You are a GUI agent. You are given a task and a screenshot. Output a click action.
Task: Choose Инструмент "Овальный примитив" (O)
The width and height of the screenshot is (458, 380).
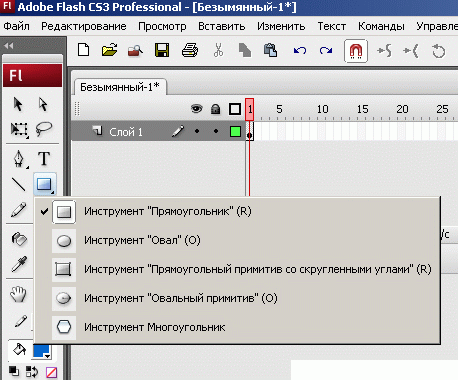coord(237,298)
